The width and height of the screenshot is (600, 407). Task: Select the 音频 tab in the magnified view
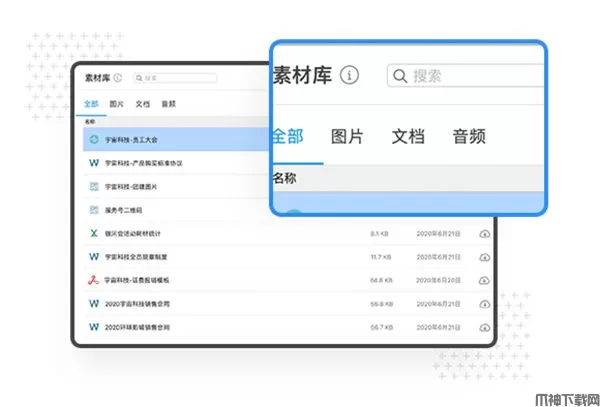coord(468,136)
